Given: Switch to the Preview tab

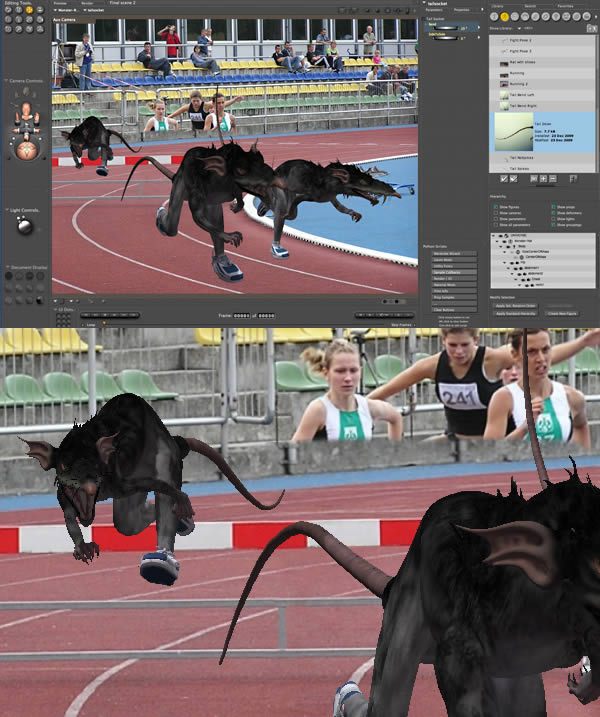Looking at the screenshot, I should tap(60, 3).
